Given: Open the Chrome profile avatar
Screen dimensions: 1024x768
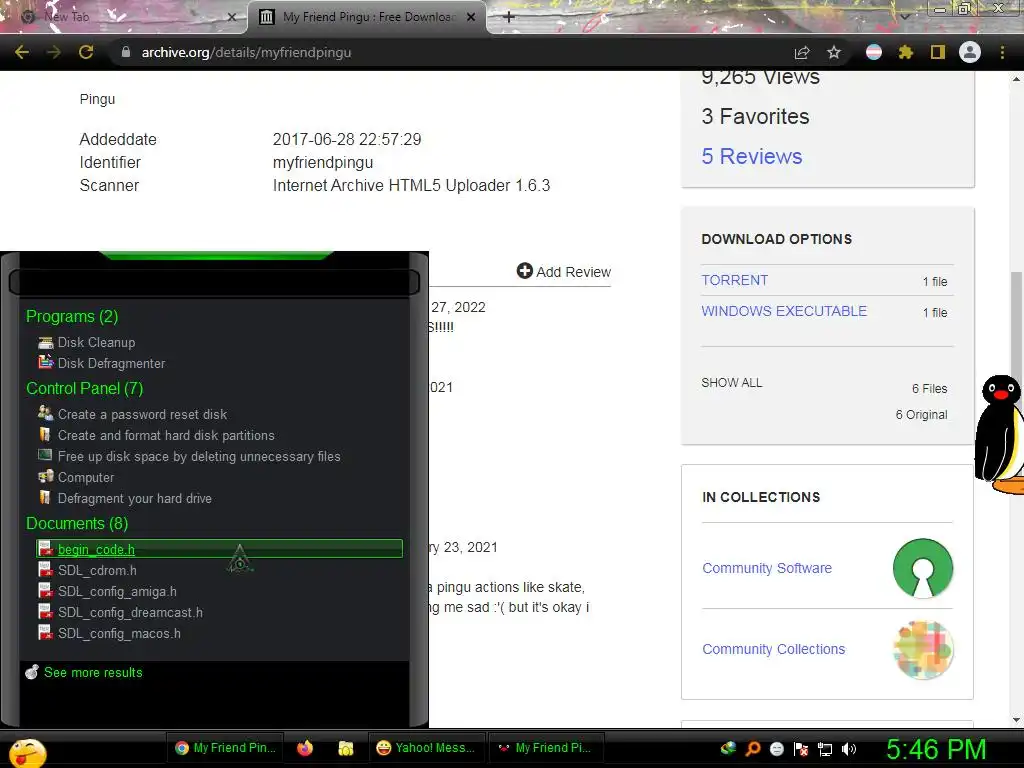Looking at the screenshot, I should point(970,52).
